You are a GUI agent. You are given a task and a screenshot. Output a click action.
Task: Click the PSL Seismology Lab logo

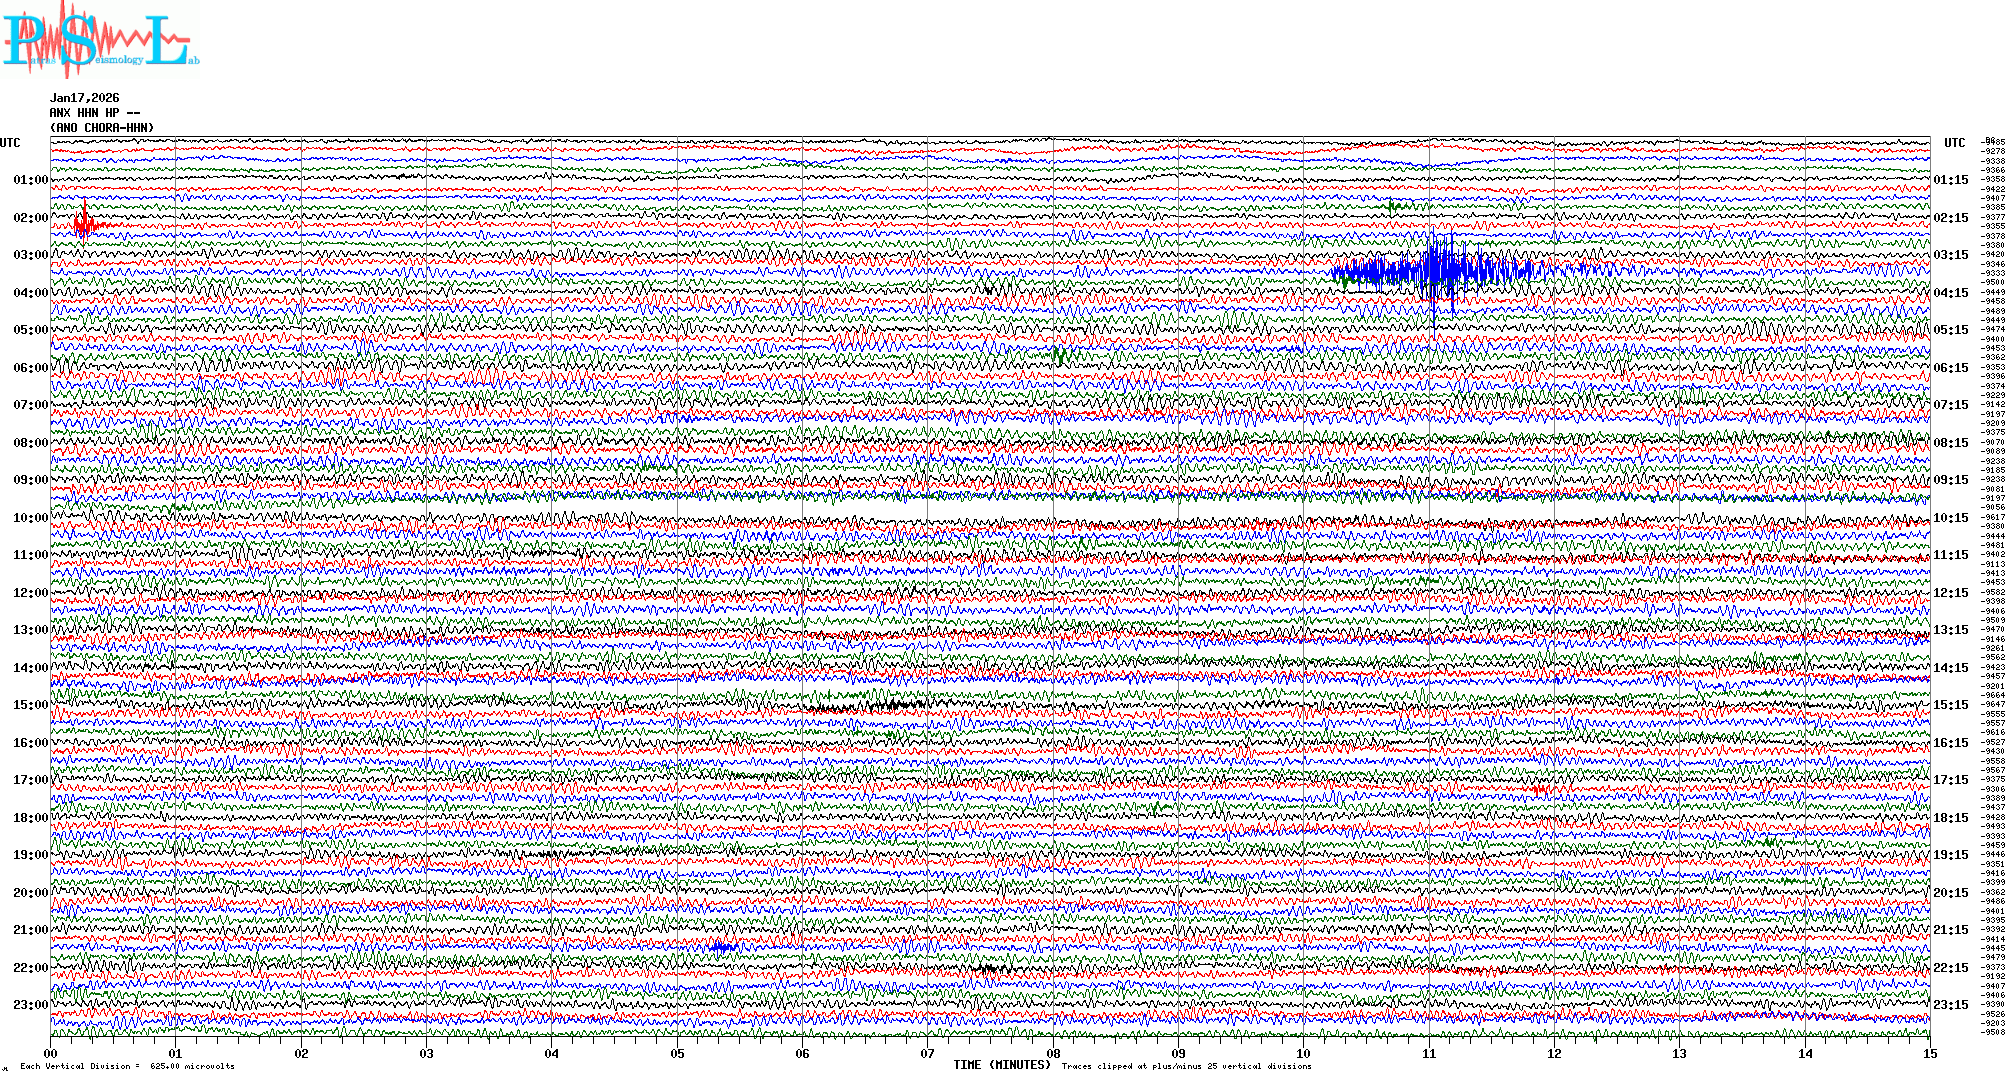[98, 40]
